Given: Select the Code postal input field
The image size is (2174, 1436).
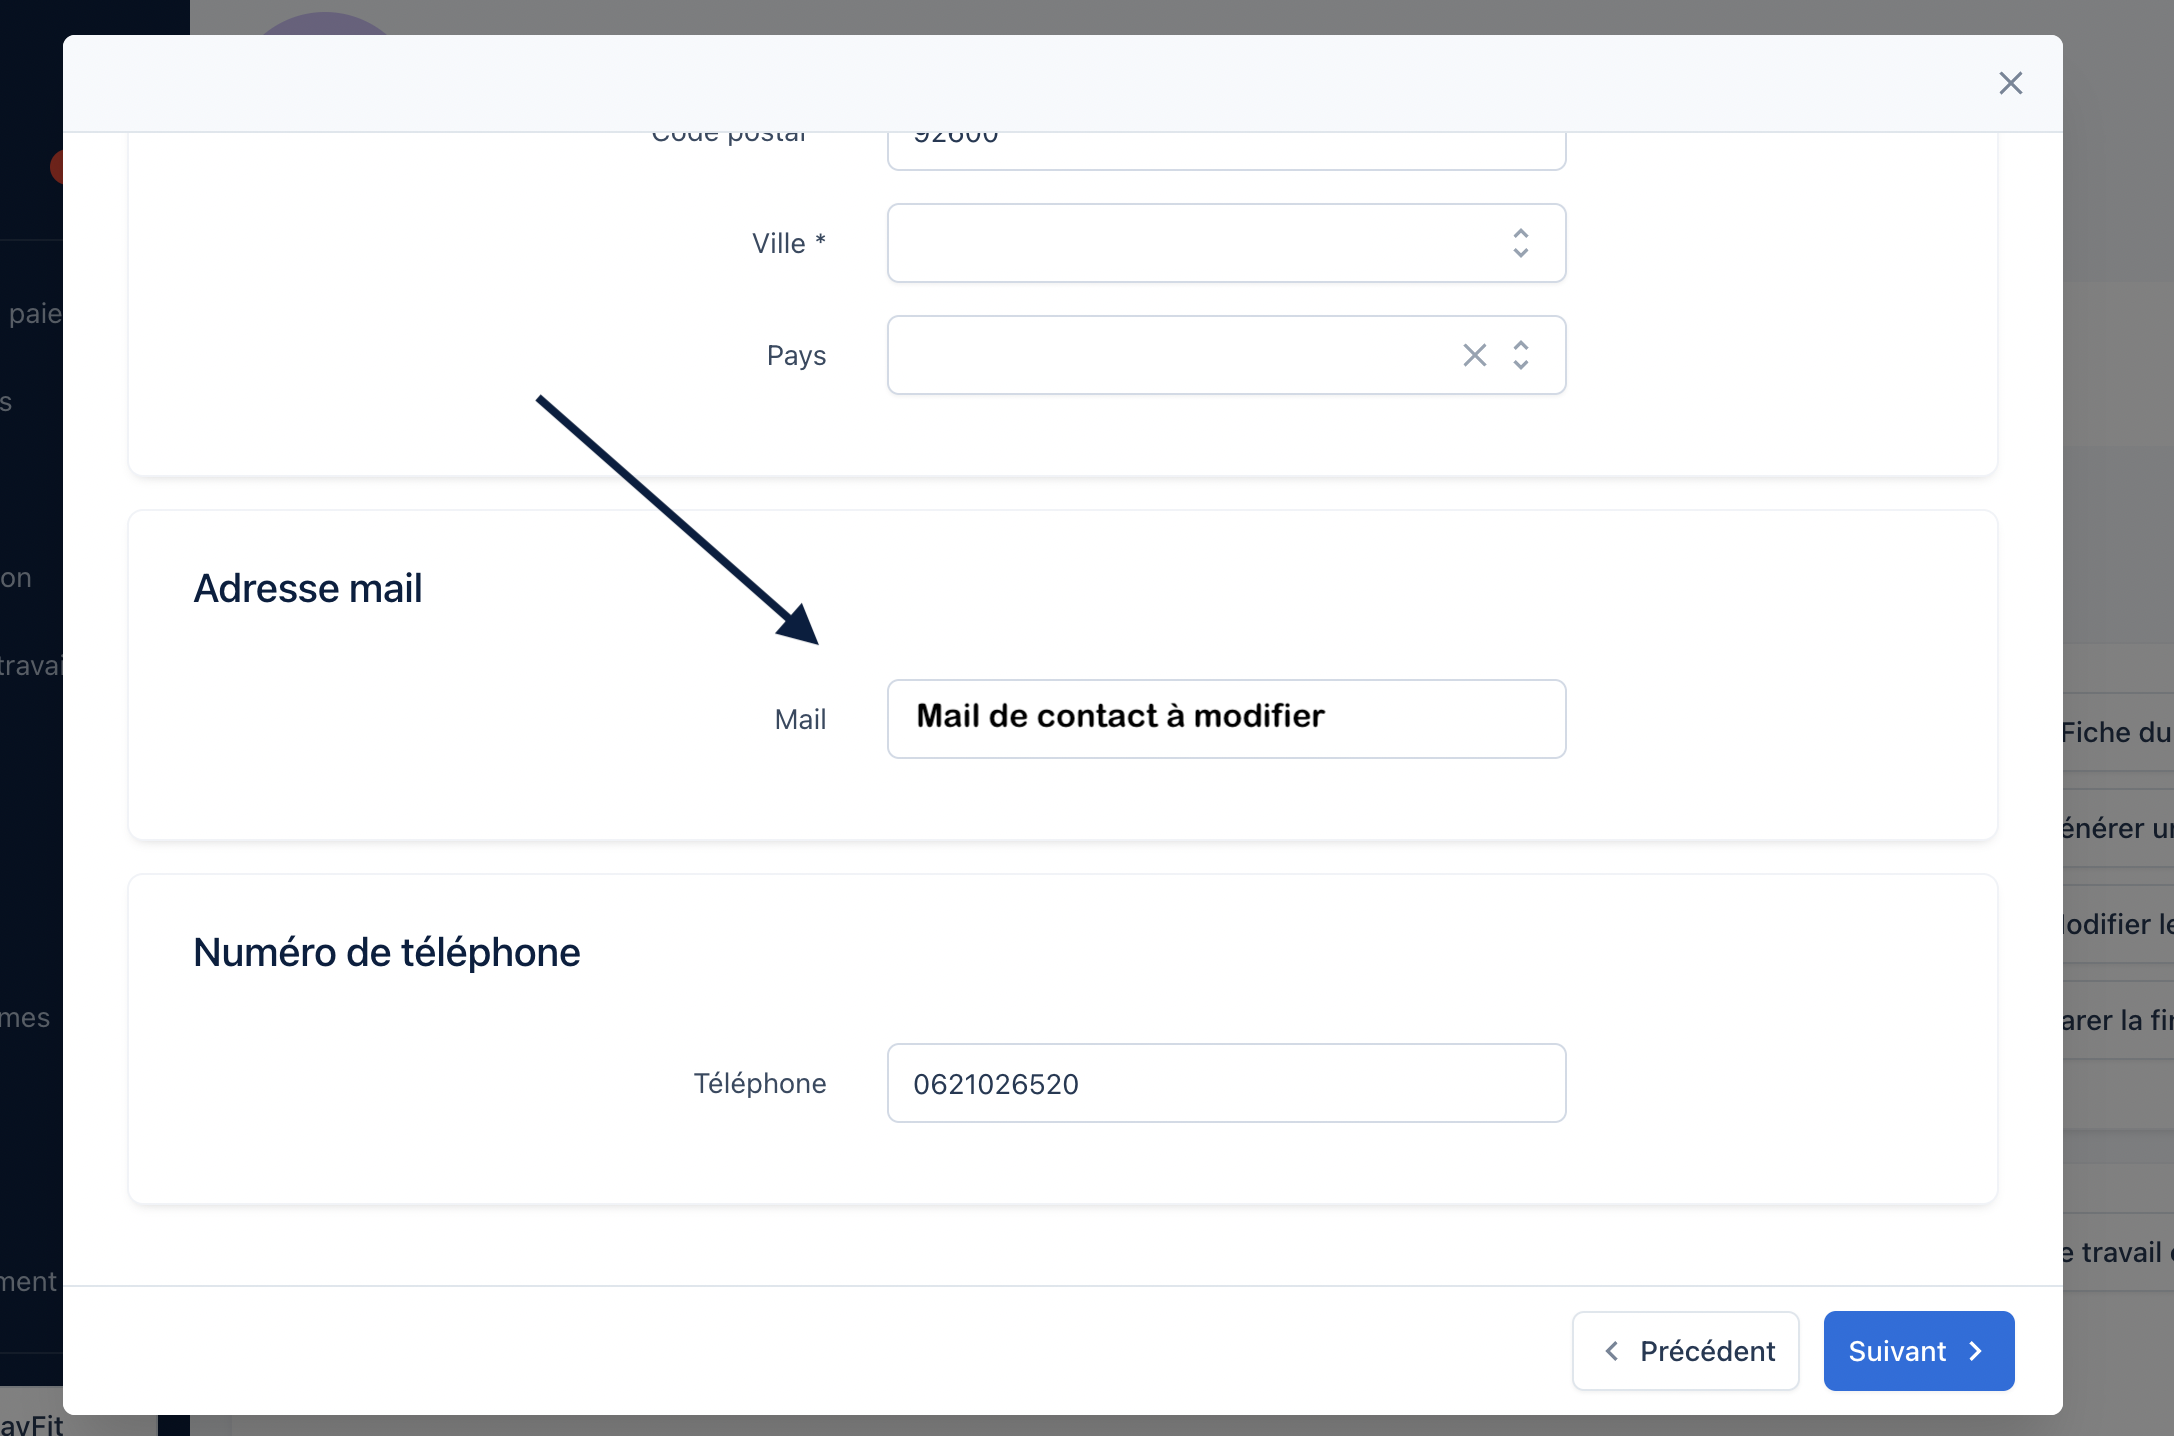Looking at the screenshot, I should coord(1226,150).
